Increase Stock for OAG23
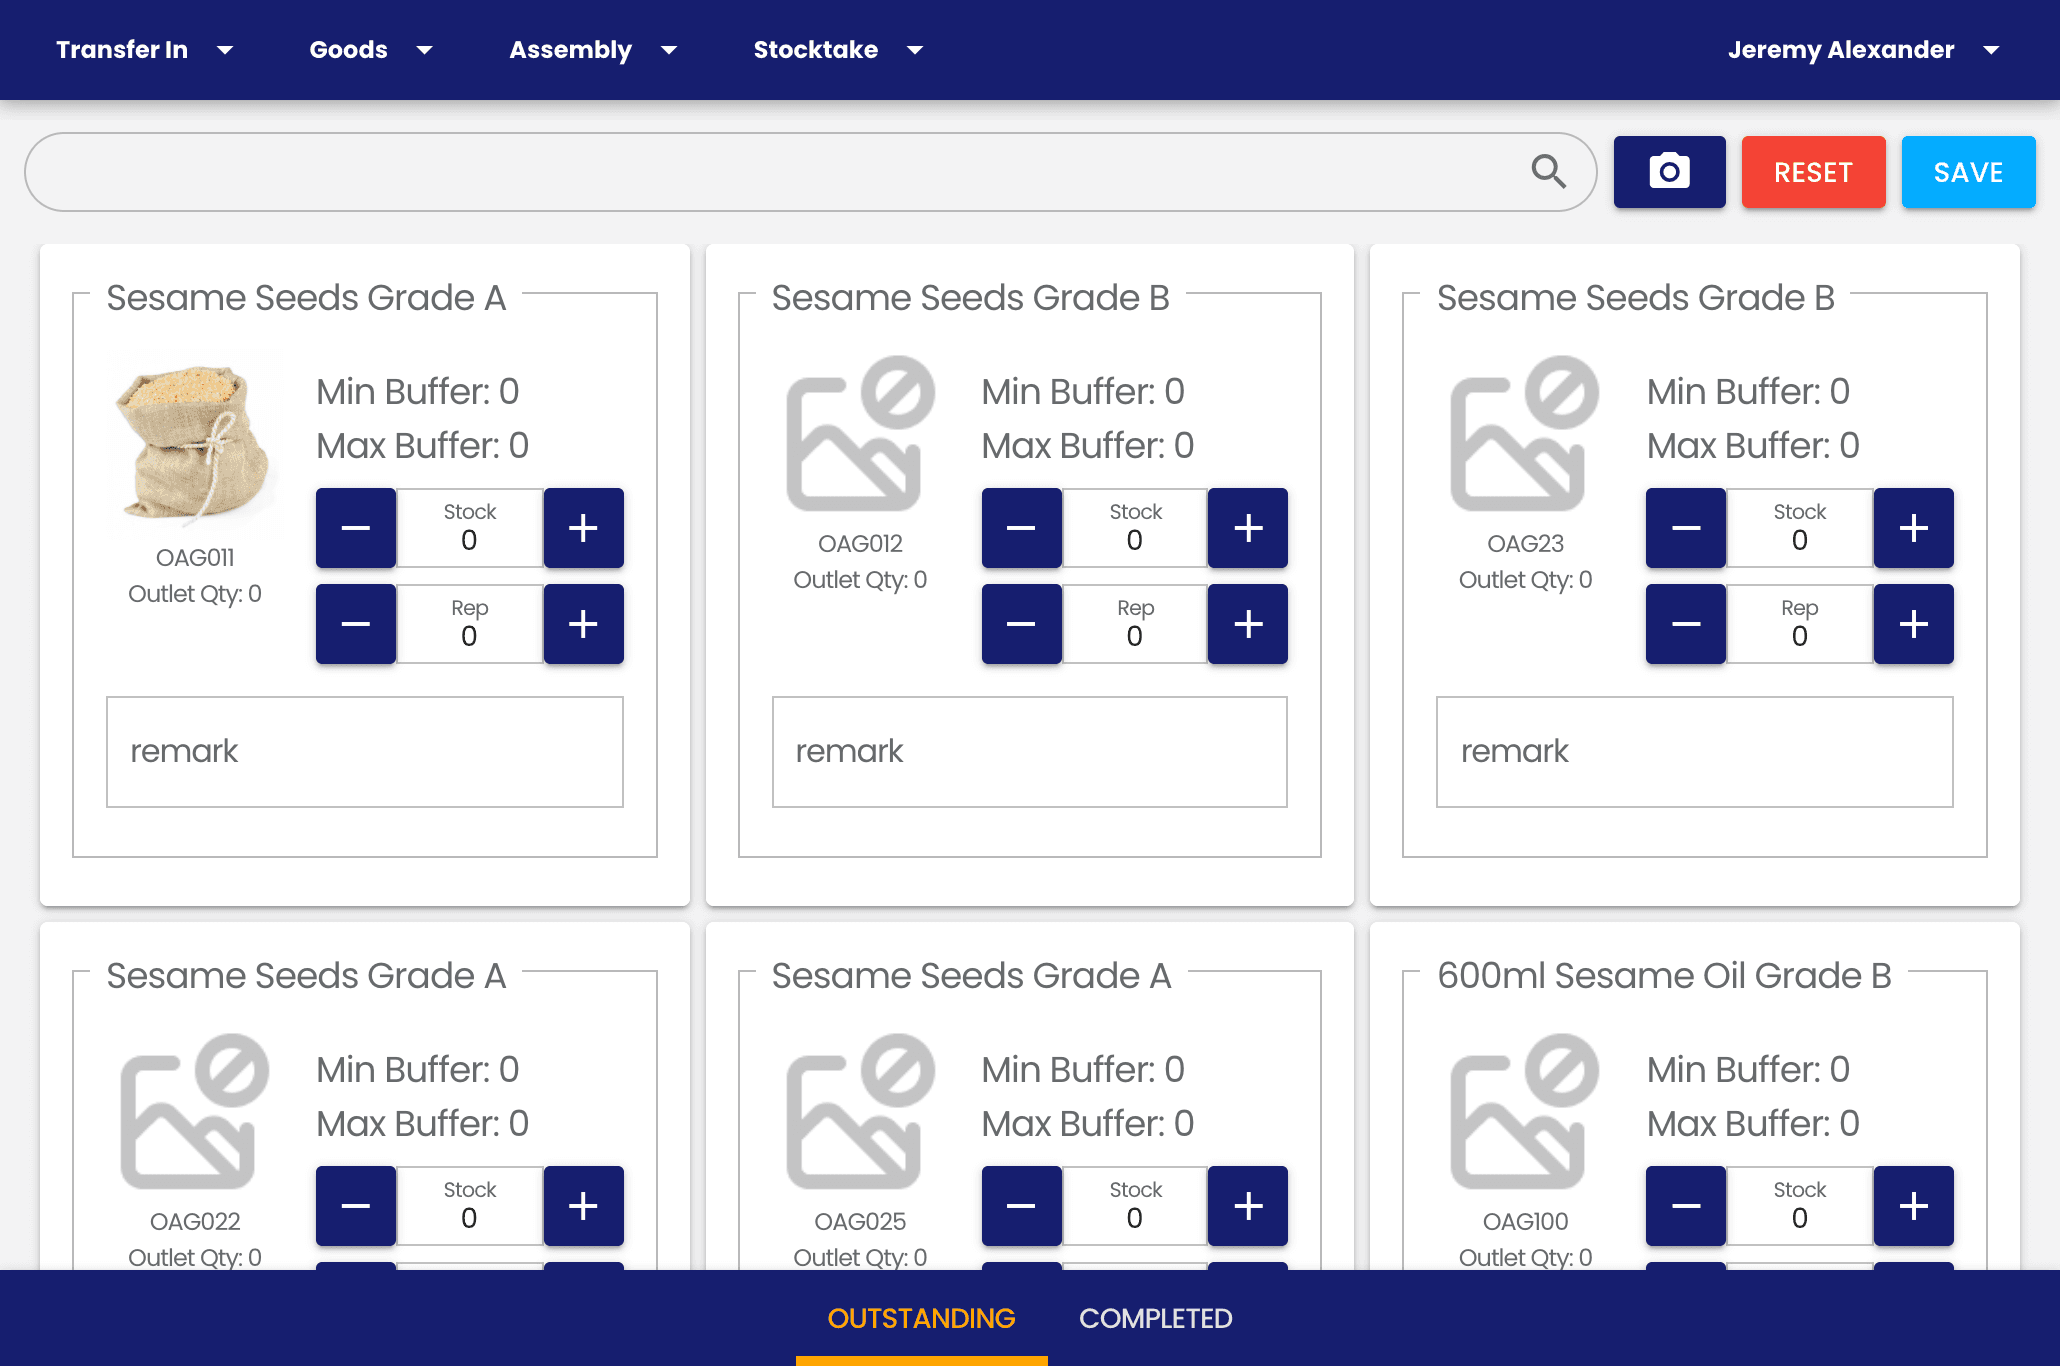The image size is (2060, 1366). pos(1914,528)
